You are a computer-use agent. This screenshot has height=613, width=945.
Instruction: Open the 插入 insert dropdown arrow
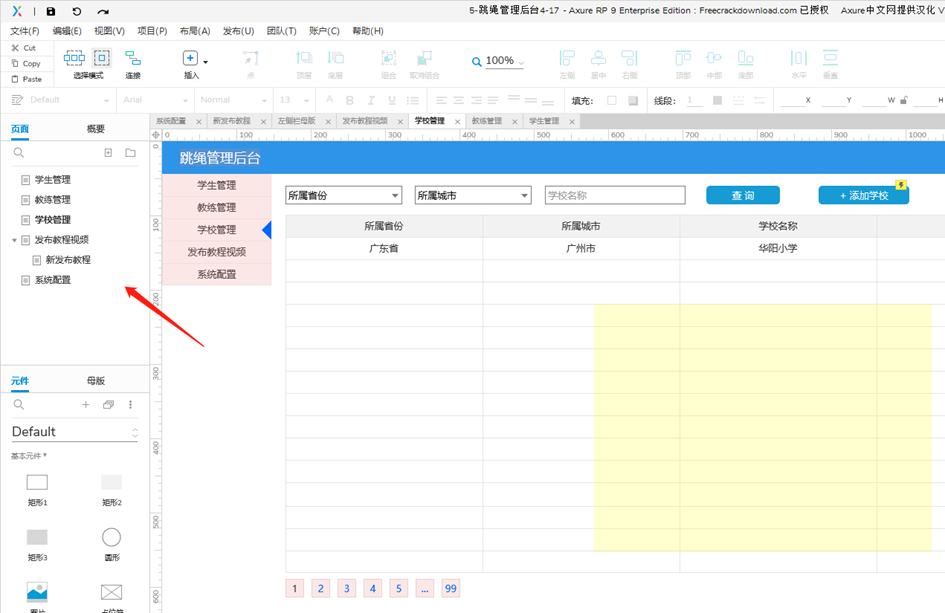tap(206, 61)
